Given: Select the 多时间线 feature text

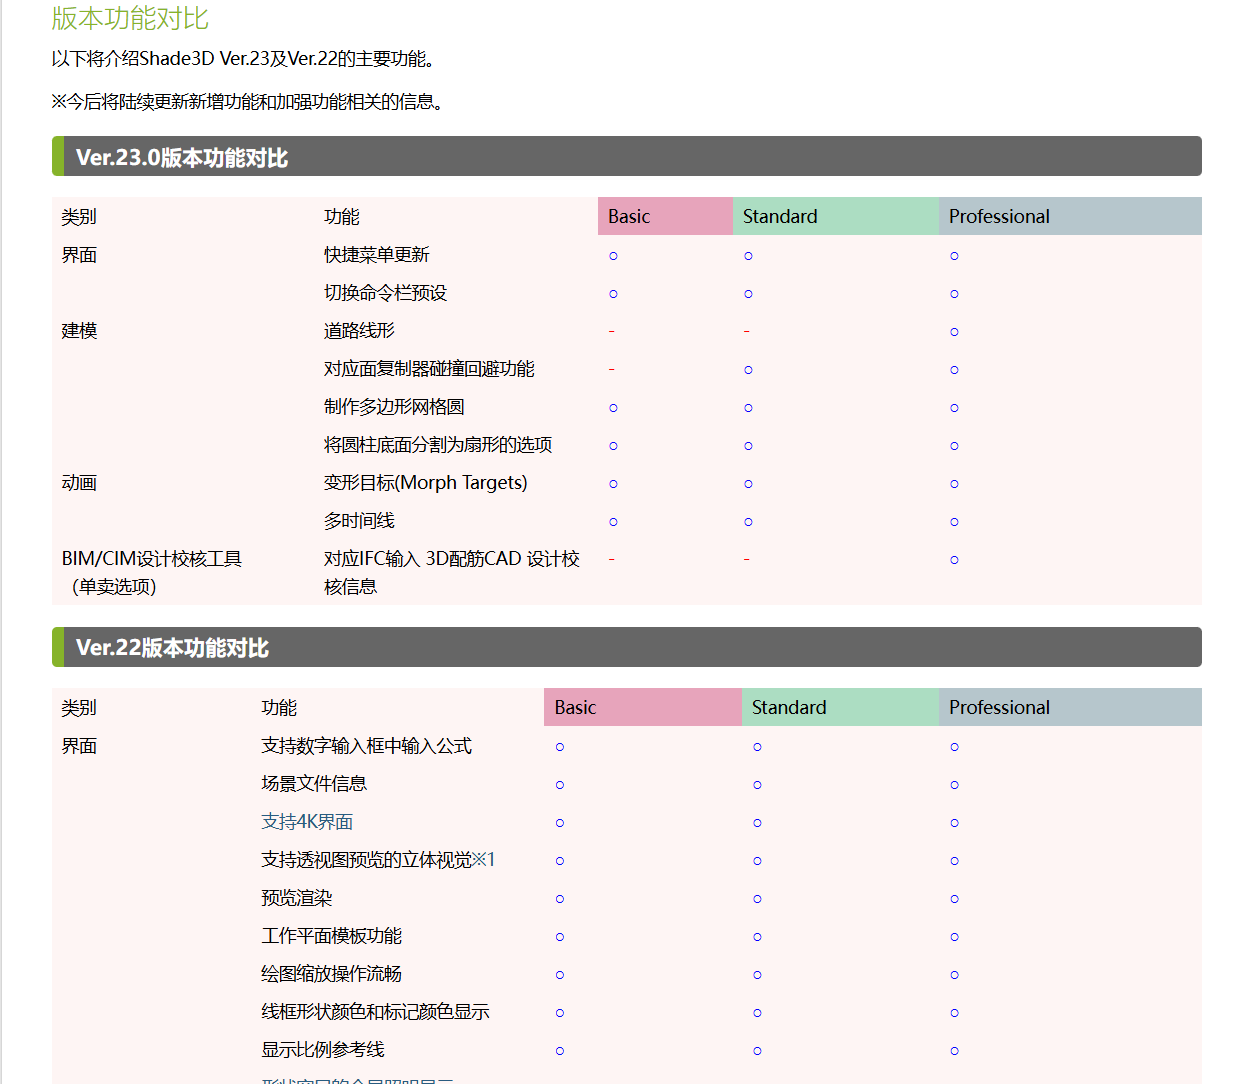Looking at the screenshot, I should pos(359,521).
